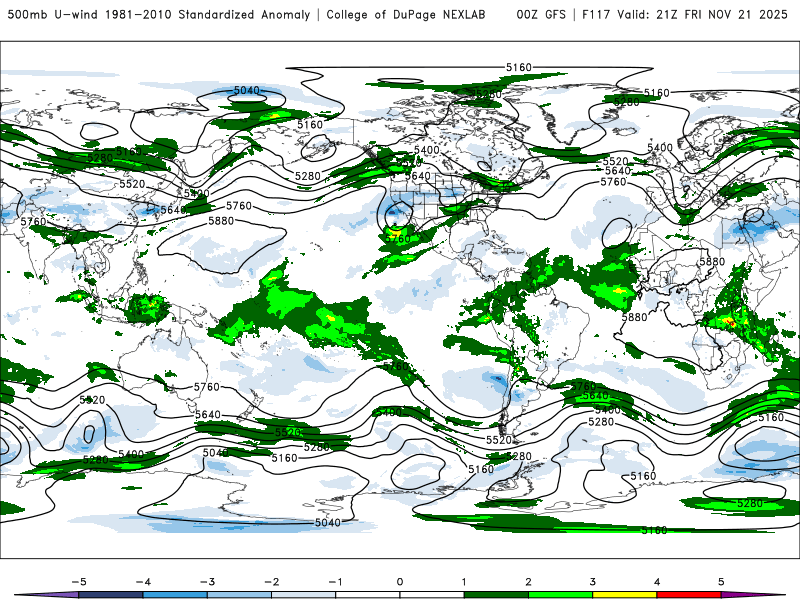
Task: Pick the pale blue -2 to -1 colorbar segment
Action: pos(304,595)
